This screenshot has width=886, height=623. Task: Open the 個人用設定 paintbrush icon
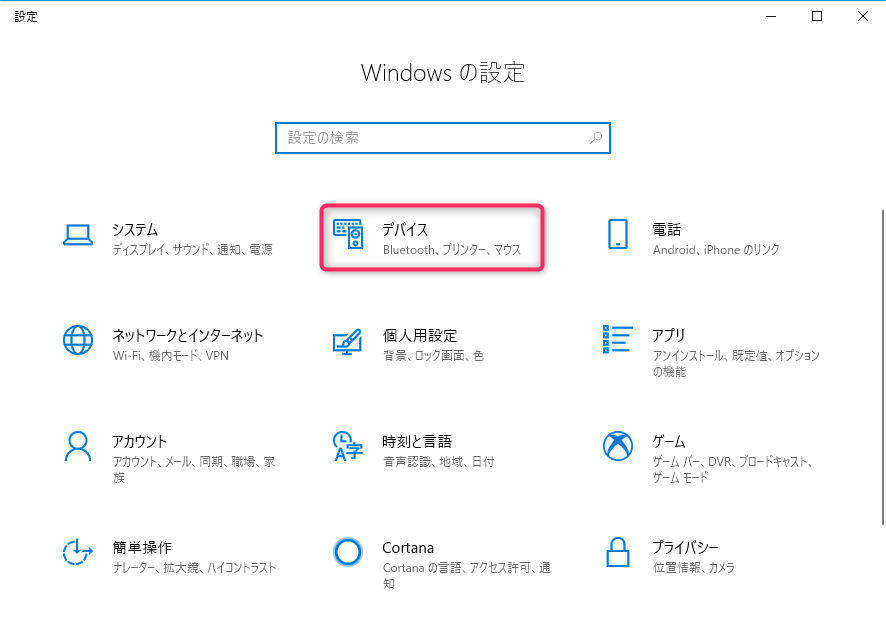pyautogui.click(x=348, y=341)
